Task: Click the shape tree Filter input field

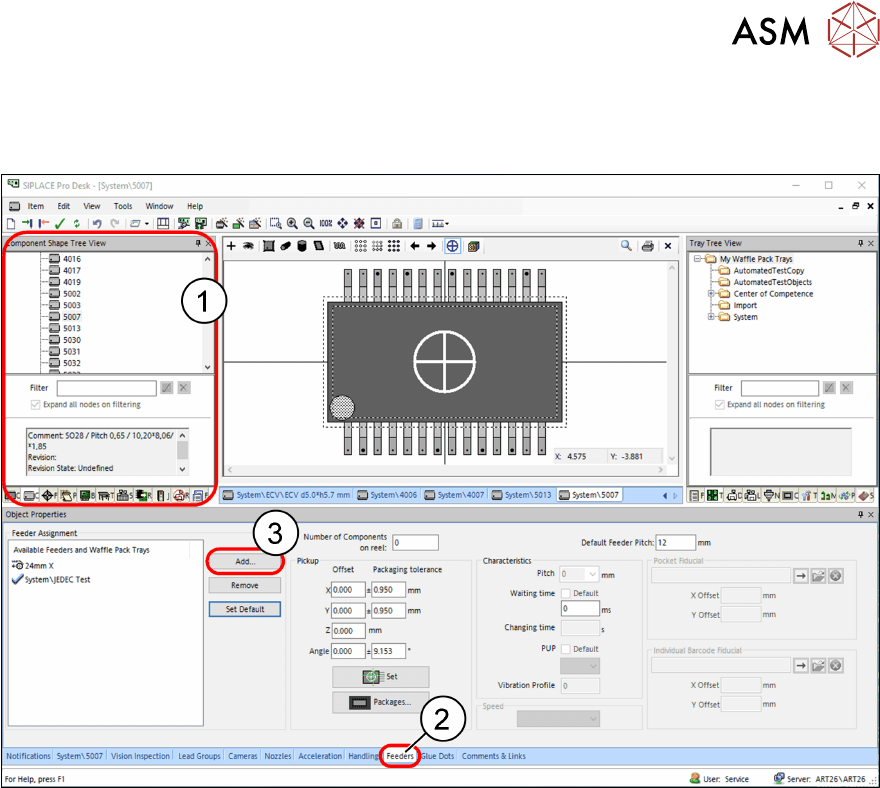Action: click(107, 388)
